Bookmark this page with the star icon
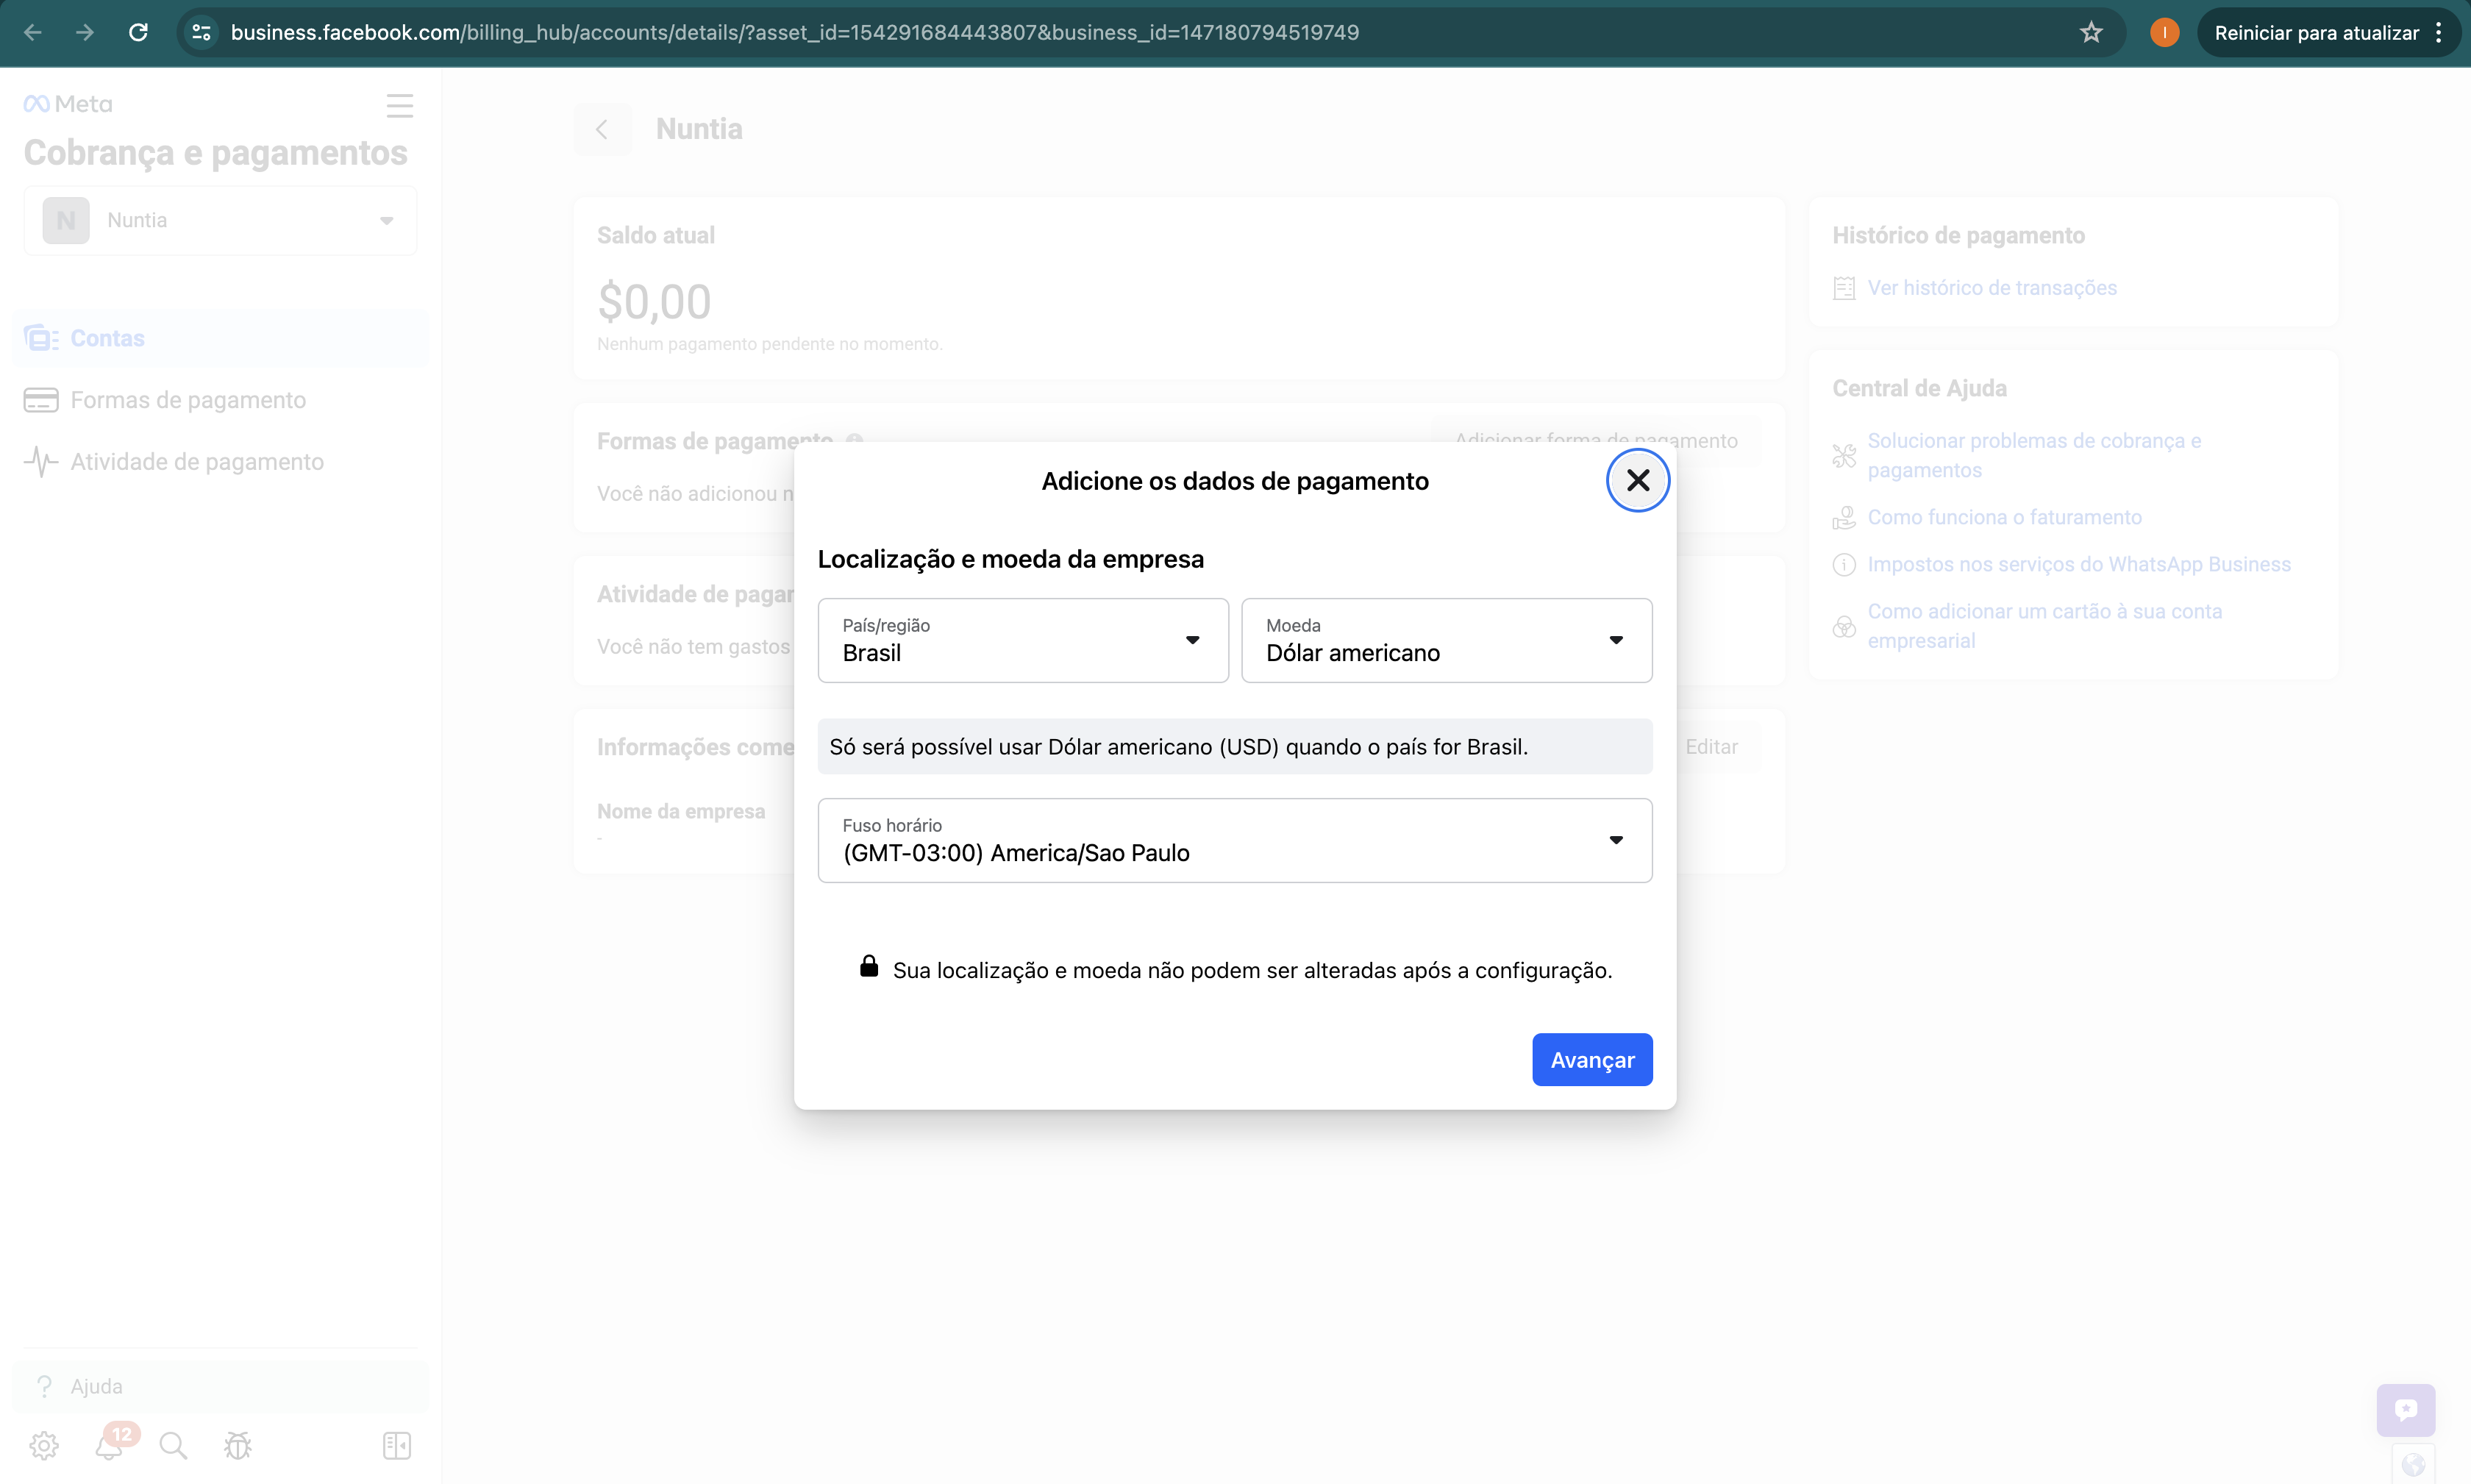2471x1484 pixels. [x=2091, y=32]
